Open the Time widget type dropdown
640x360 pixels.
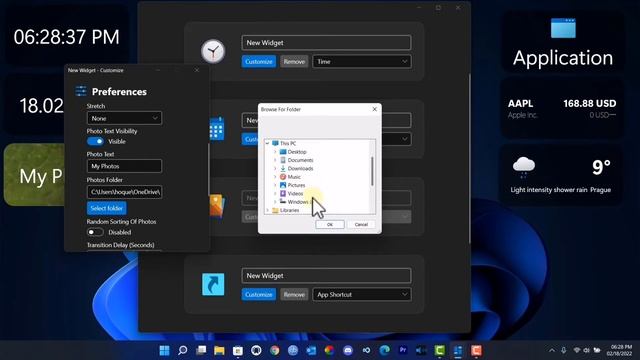362,62
